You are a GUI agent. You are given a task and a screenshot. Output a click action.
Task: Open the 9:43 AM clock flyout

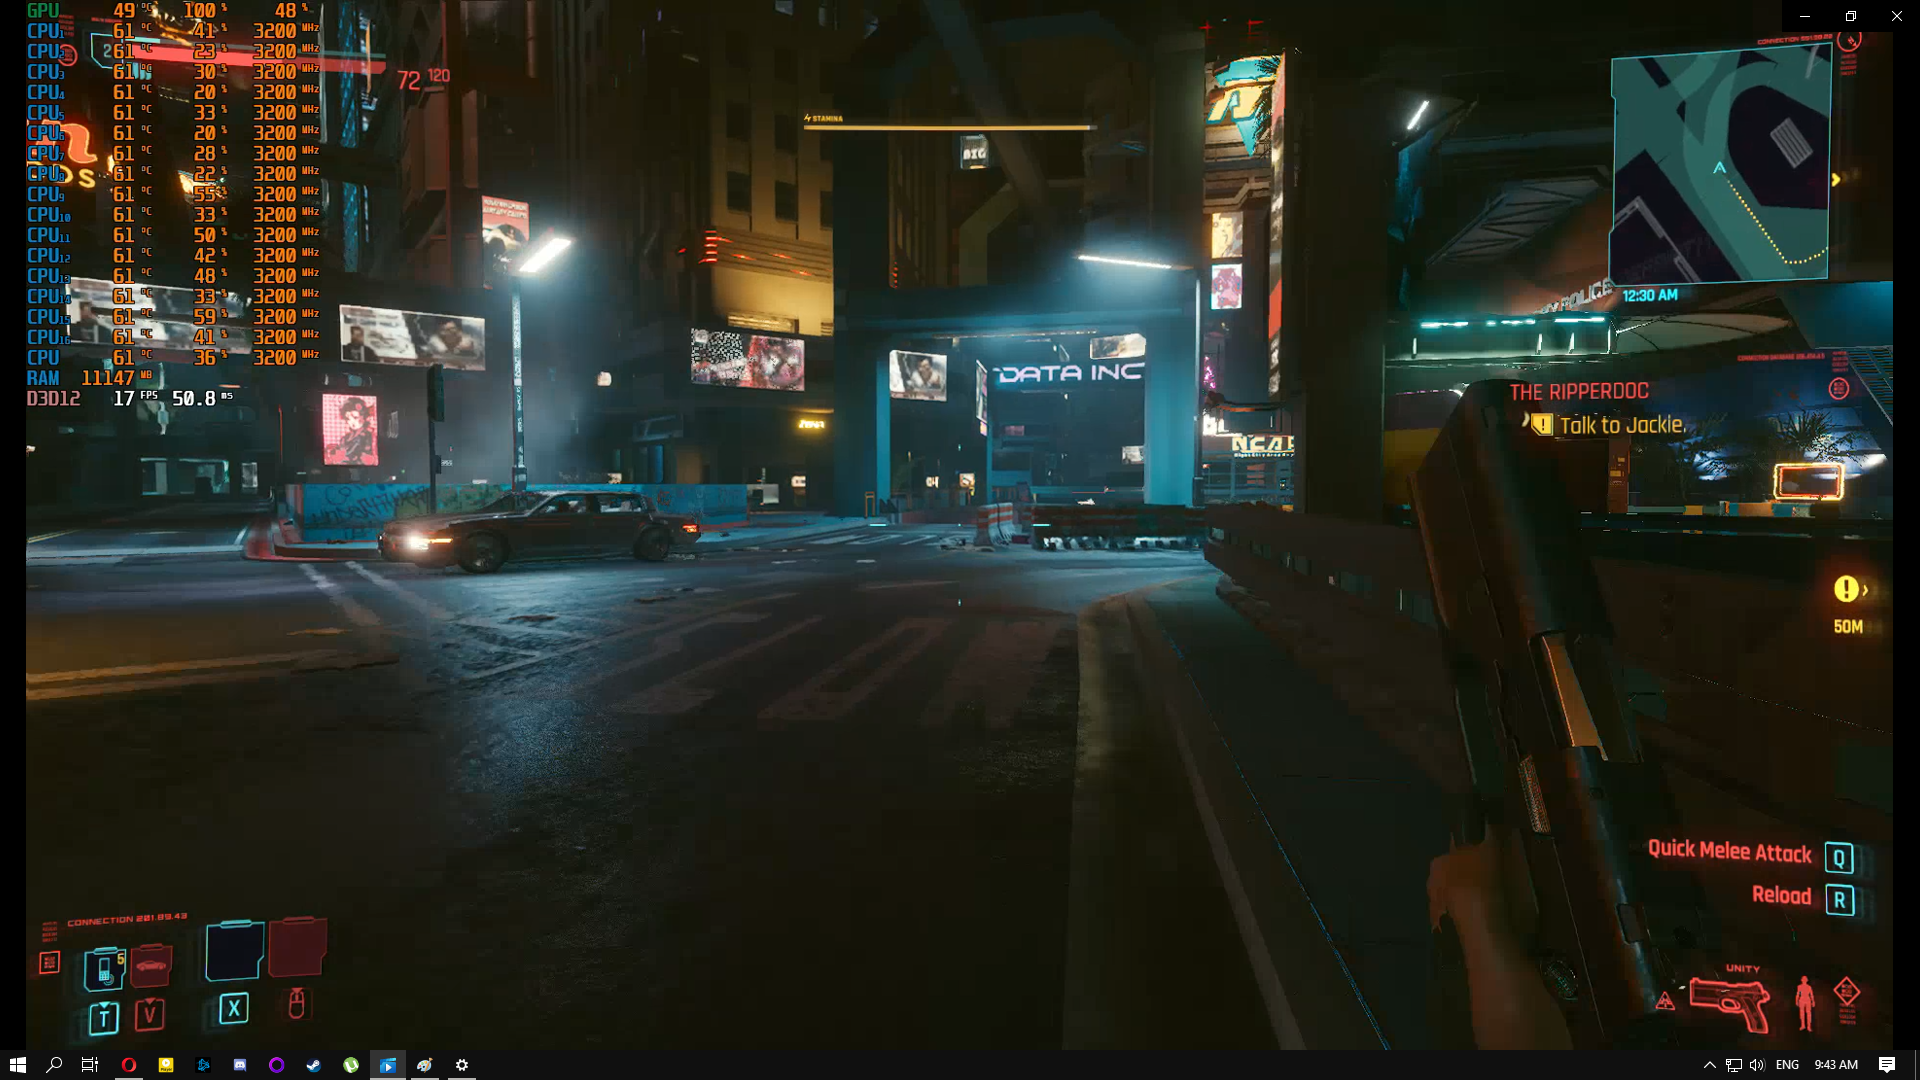pos(1836,1065)
